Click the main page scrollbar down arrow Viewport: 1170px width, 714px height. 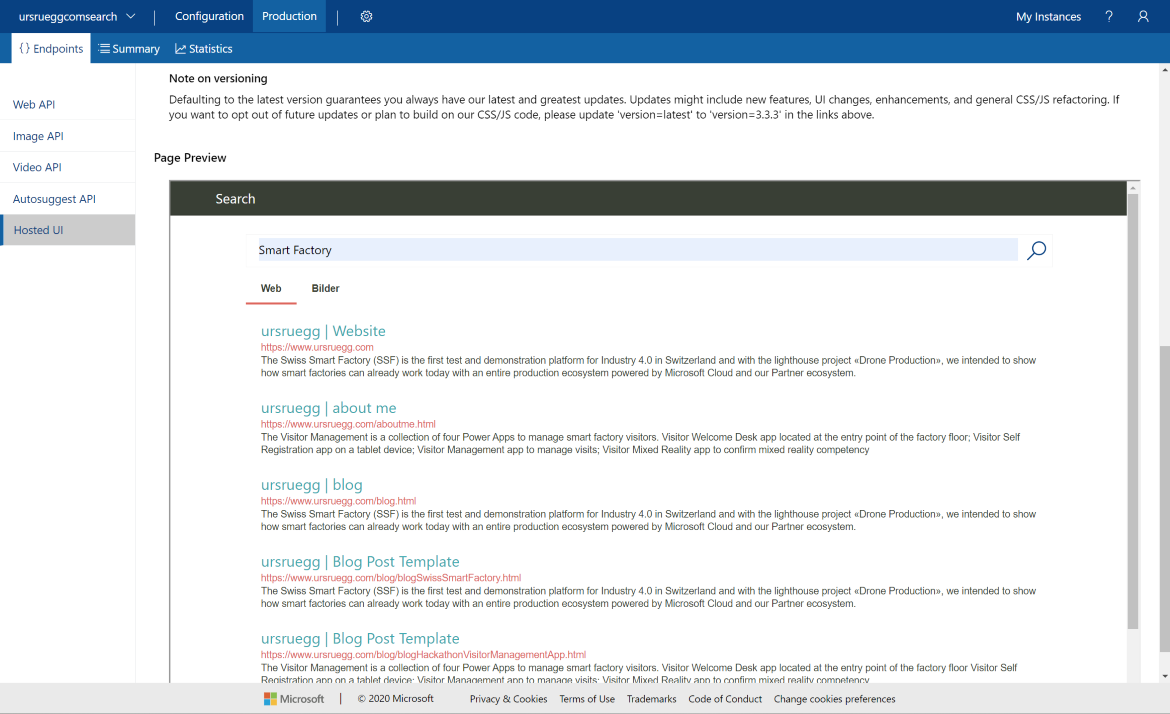1165,677
